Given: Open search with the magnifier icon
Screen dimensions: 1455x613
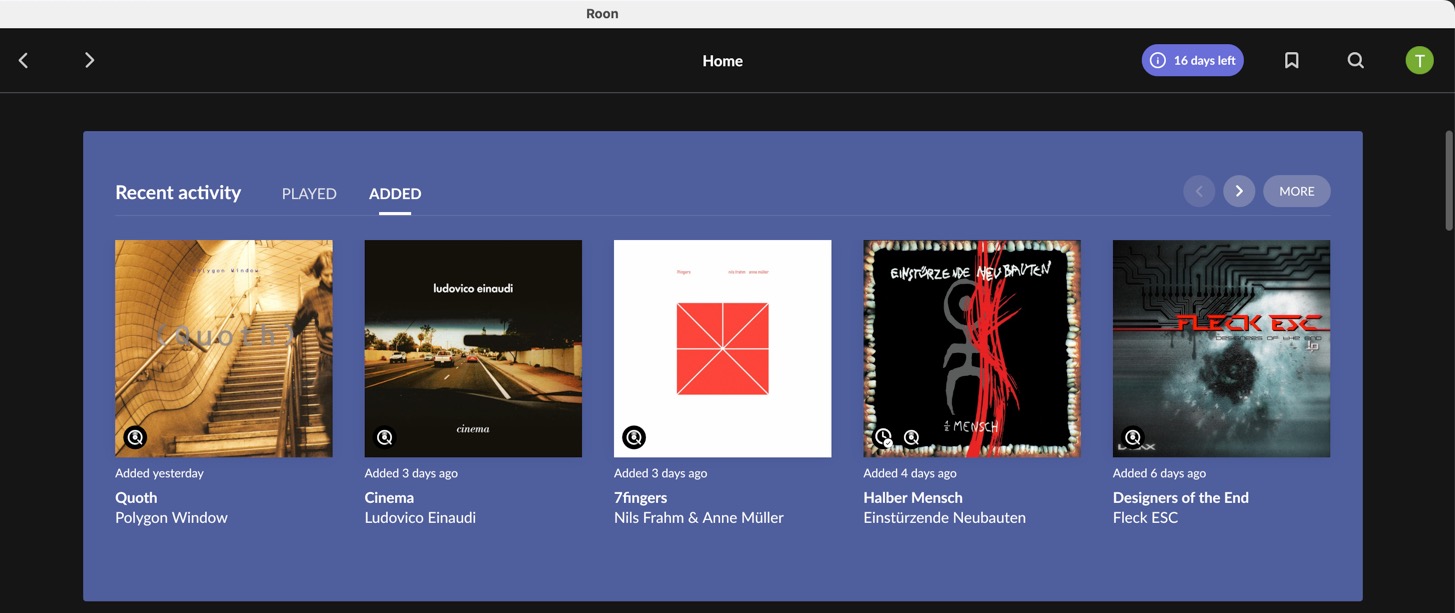Looking at the screenshot, I should pos(1355,60).
